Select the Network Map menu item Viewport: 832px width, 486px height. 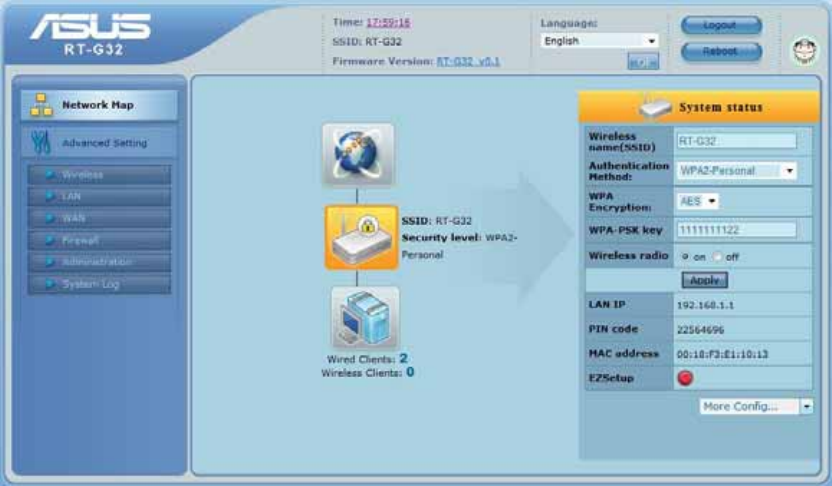pos(99,105)
